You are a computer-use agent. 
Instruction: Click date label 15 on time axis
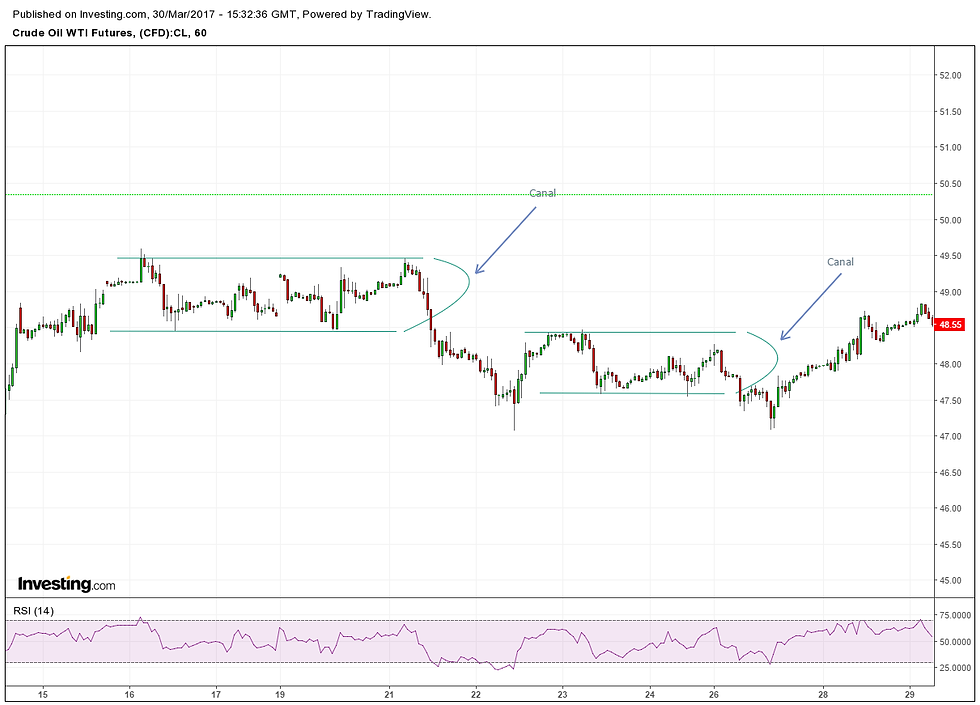pyautogui.click(x=42, y=694)
